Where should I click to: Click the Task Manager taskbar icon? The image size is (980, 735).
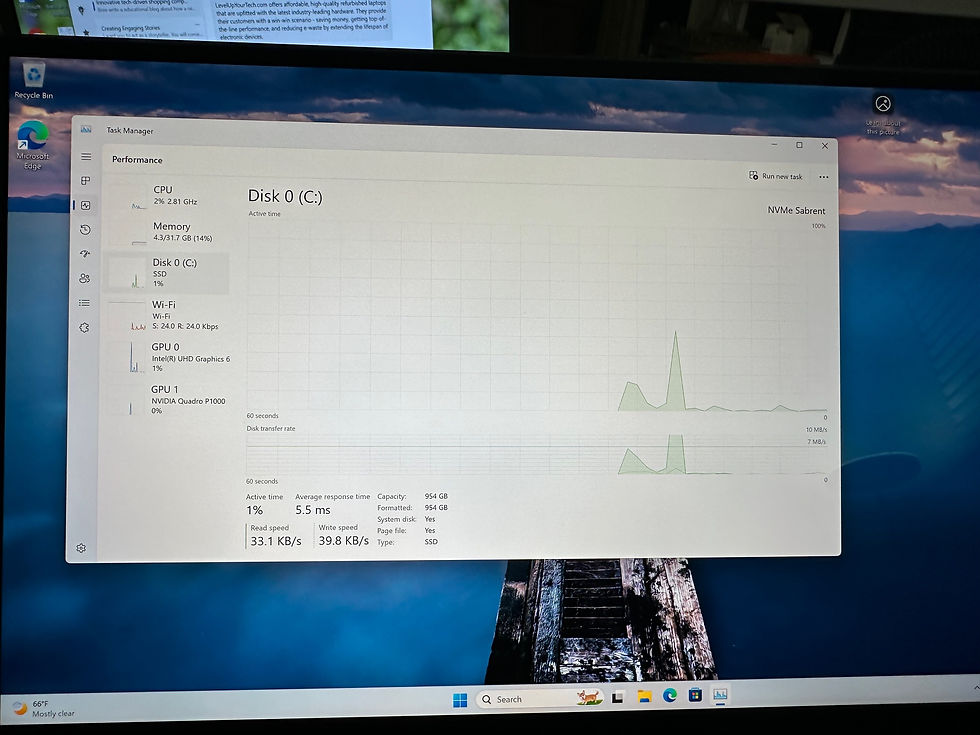click(x=720, y=694)
